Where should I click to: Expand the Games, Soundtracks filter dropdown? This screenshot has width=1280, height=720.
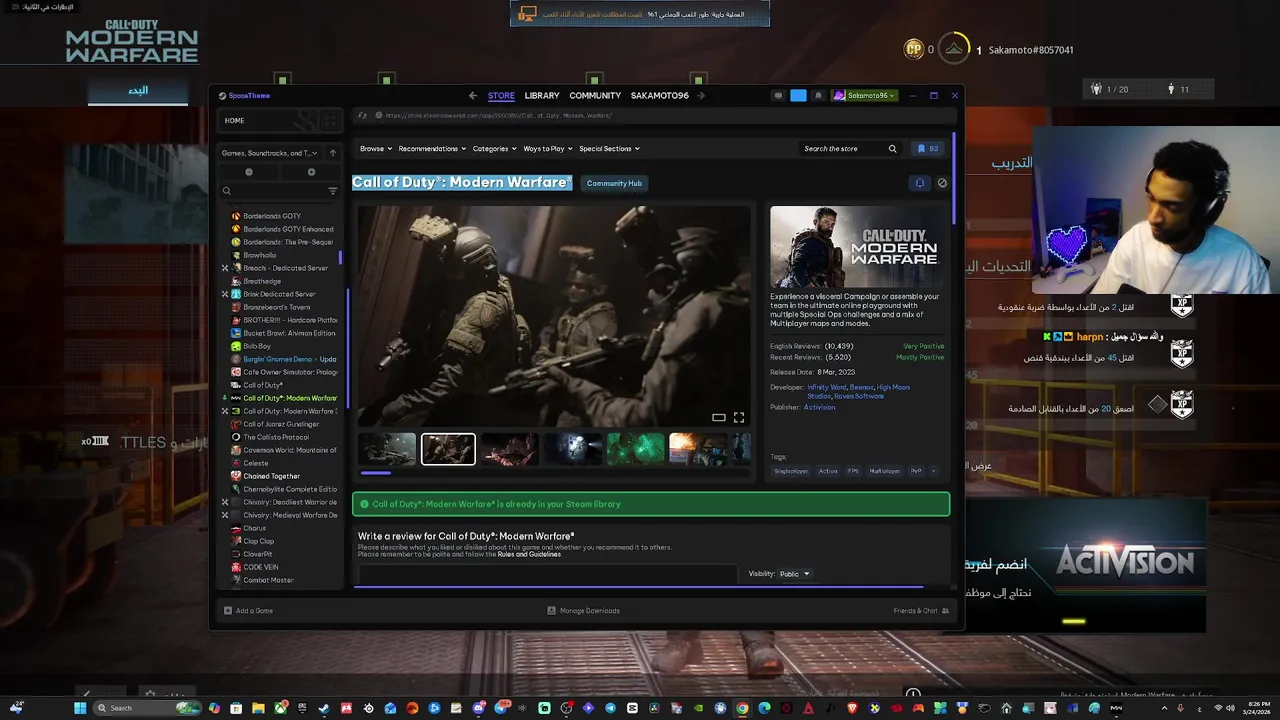[270, 153]
